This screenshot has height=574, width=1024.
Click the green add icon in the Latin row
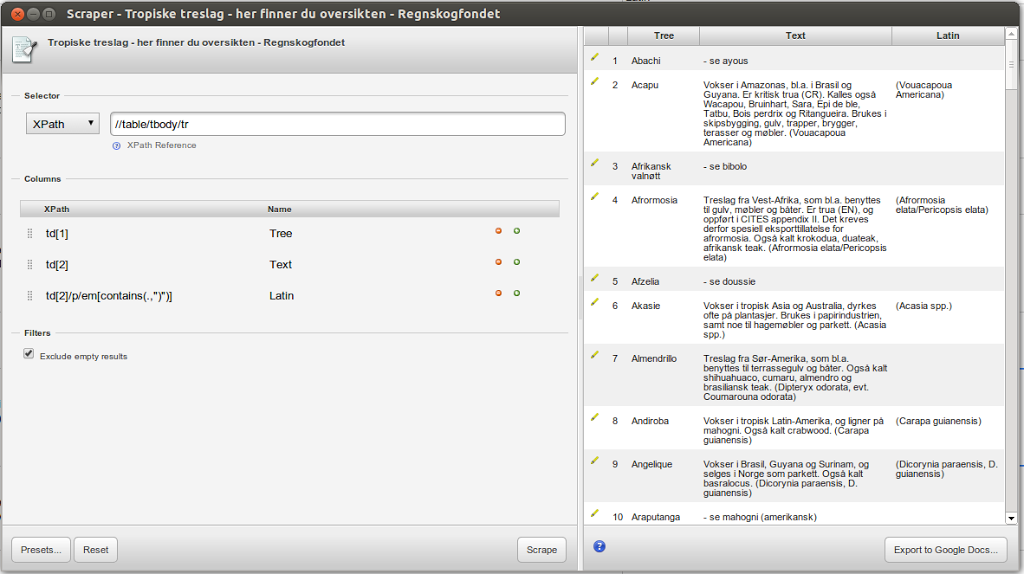tap(517, 293)
